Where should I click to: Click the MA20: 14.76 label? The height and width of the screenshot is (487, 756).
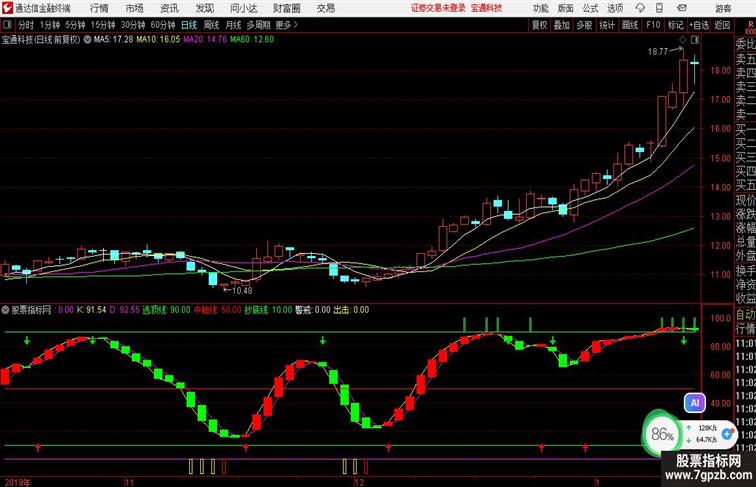point(205,40)
